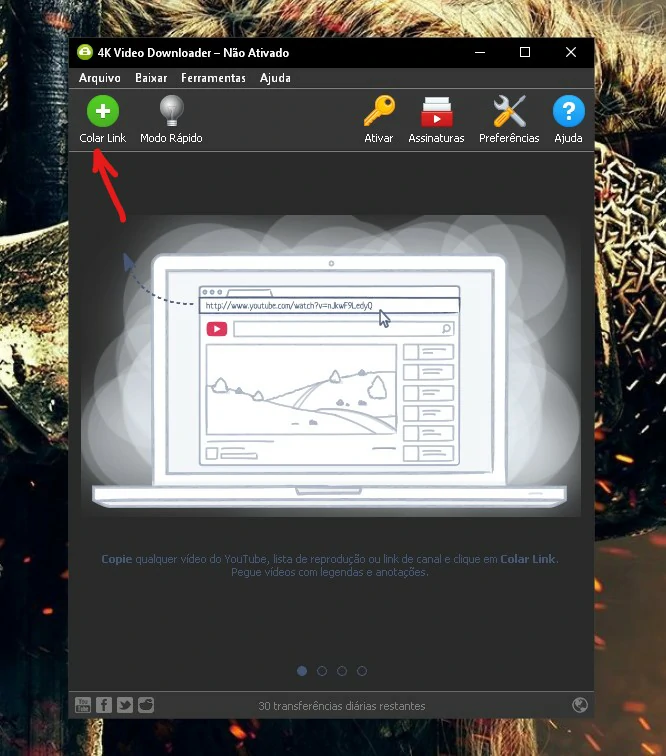Toggle the Modo Rápido light bulb
Screen dimensions: 666x756
[172, 111]
